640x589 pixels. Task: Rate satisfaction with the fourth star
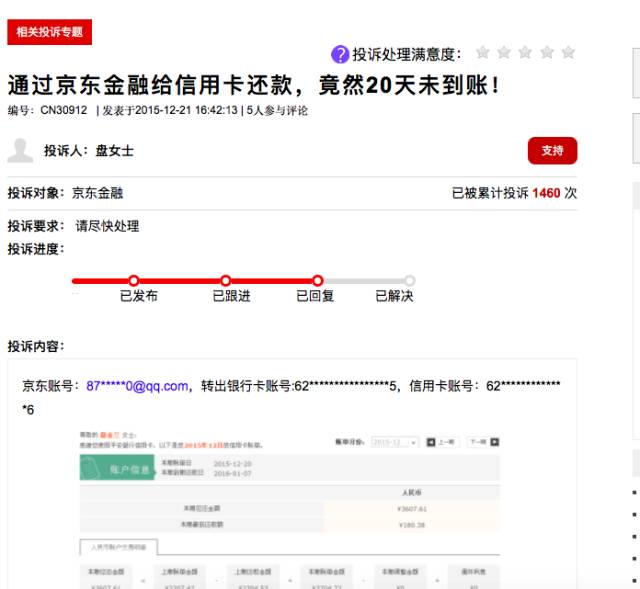[547, 52]
